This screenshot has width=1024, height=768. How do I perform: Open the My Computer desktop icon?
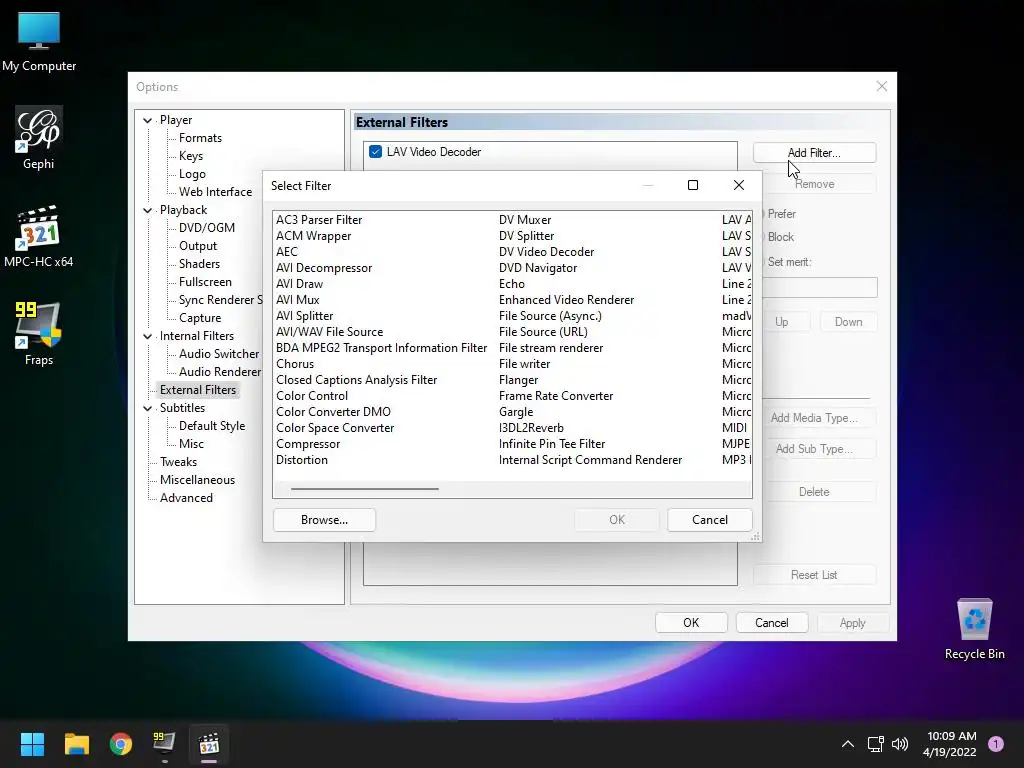click(x=39, y=40)
